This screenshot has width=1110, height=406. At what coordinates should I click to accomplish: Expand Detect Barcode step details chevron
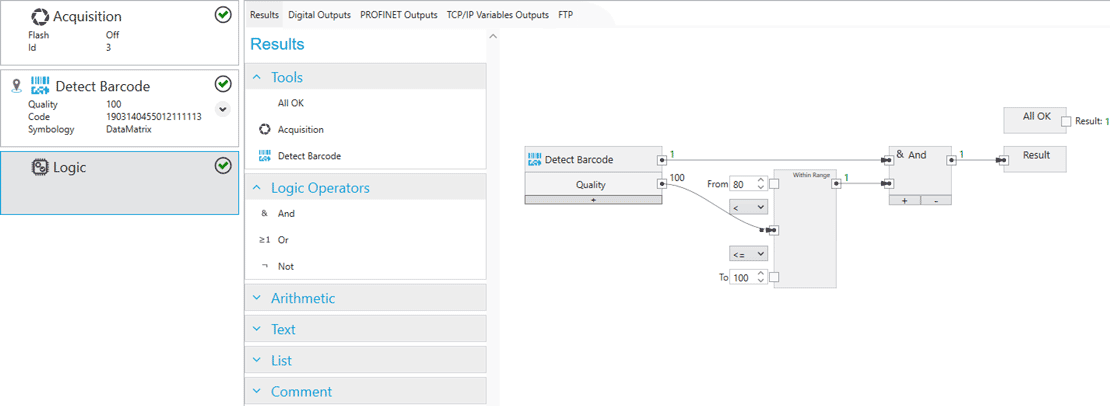coord(223,109)
